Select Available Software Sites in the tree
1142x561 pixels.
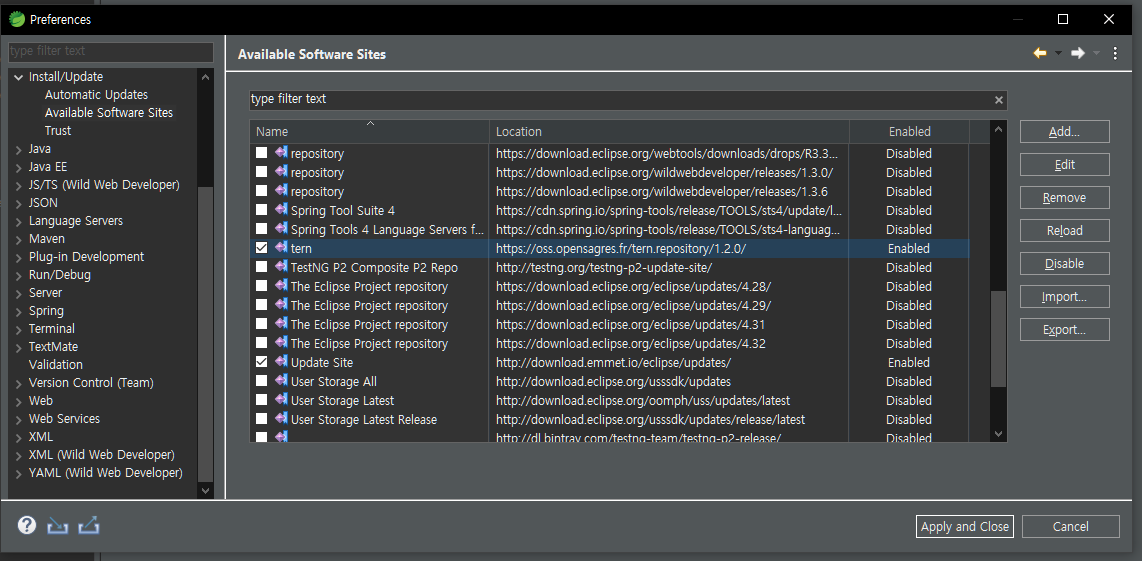109,113
